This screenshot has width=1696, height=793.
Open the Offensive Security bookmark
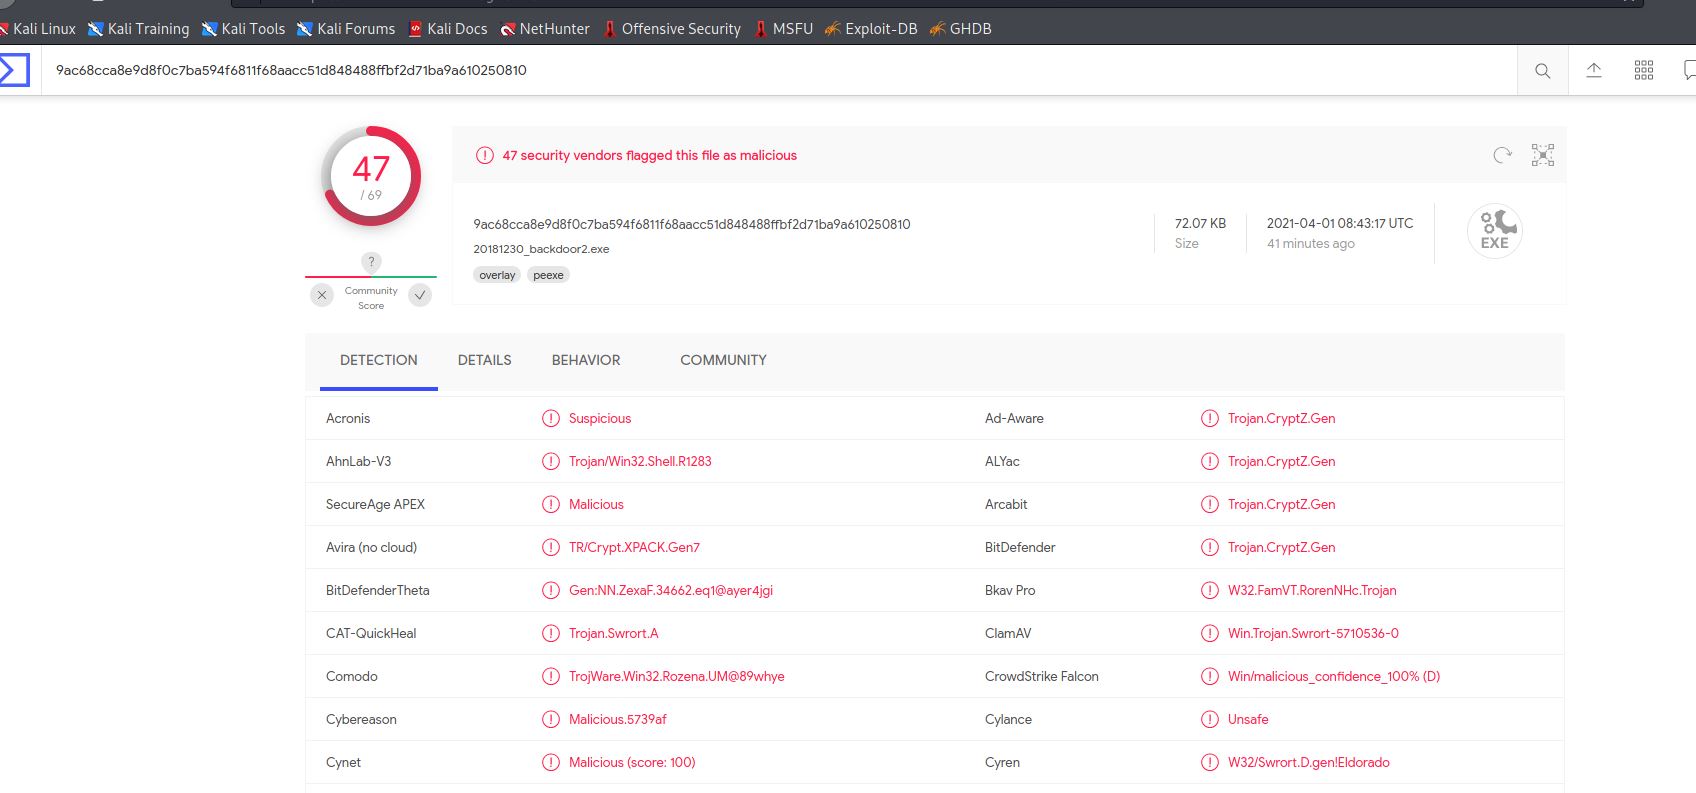pyautogui.click(x=672, y=29)
